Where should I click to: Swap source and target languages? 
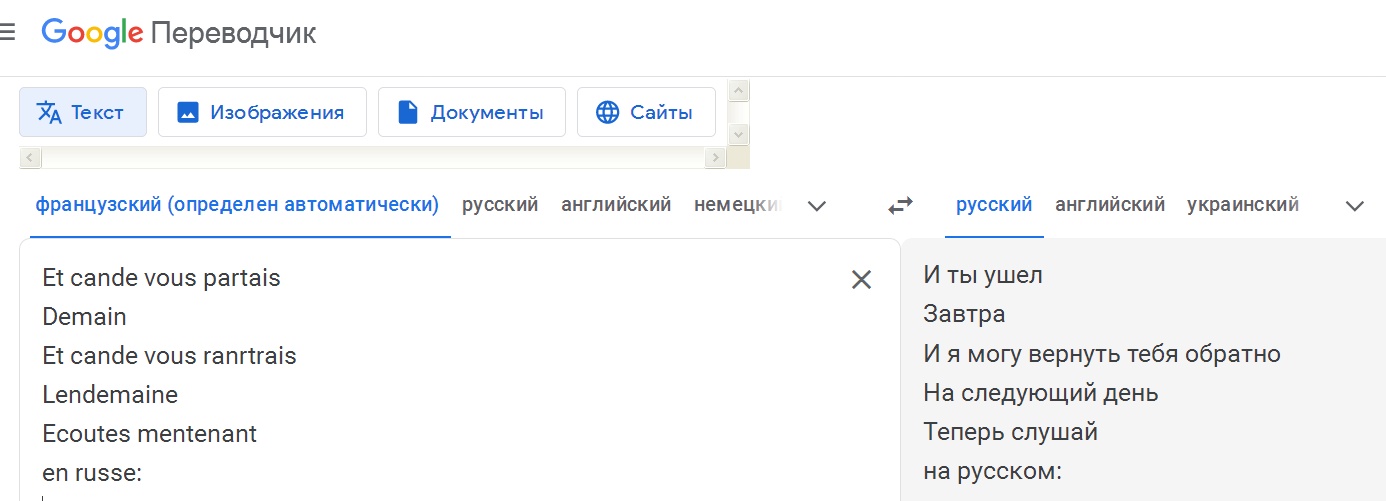(x=901, y=206)
